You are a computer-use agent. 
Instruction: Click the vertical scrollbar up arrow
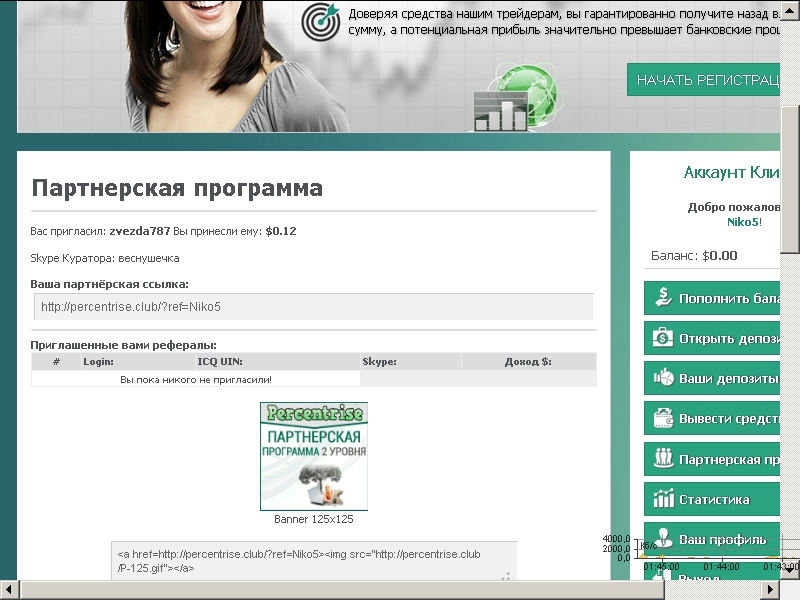(x=790, y=9)
